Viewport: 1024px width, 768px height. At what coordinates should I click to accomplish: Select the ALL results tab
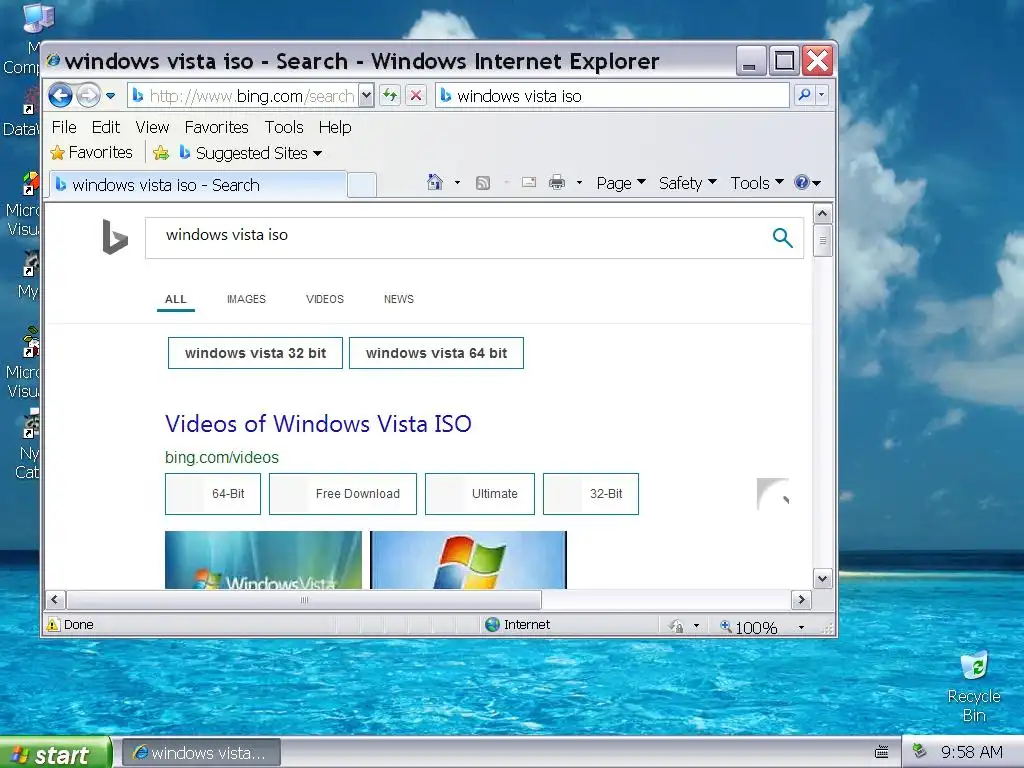176,299
